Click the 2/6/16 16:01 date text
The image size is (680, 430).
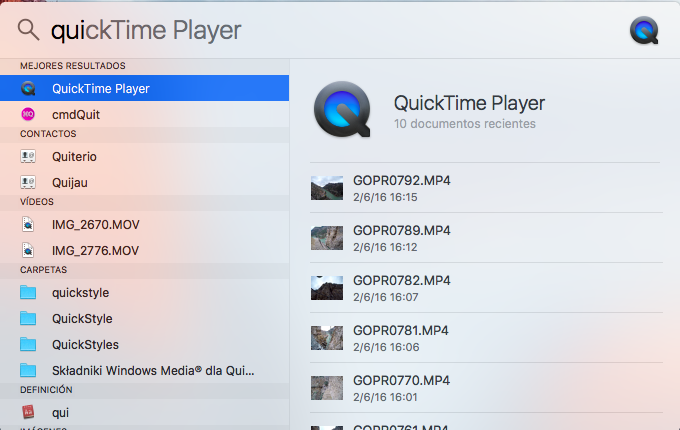pos(385,397)
